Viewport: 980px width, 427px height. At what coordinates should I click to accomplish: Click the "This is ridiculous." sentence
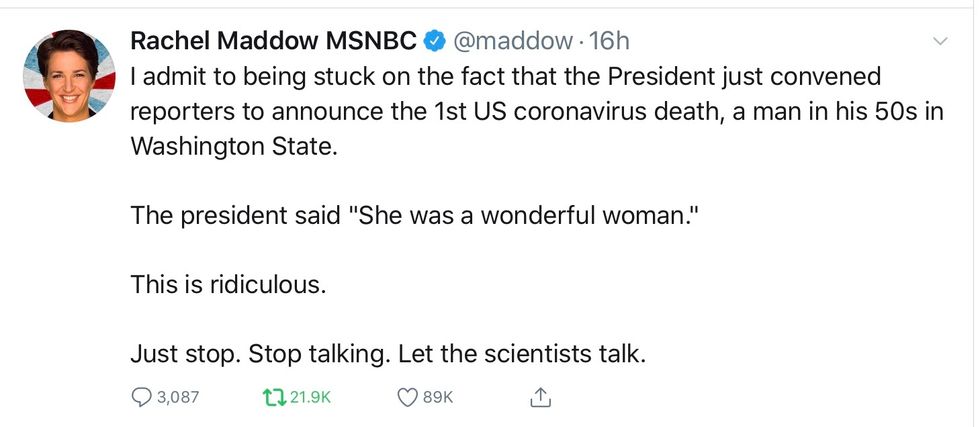click(229, 284)
